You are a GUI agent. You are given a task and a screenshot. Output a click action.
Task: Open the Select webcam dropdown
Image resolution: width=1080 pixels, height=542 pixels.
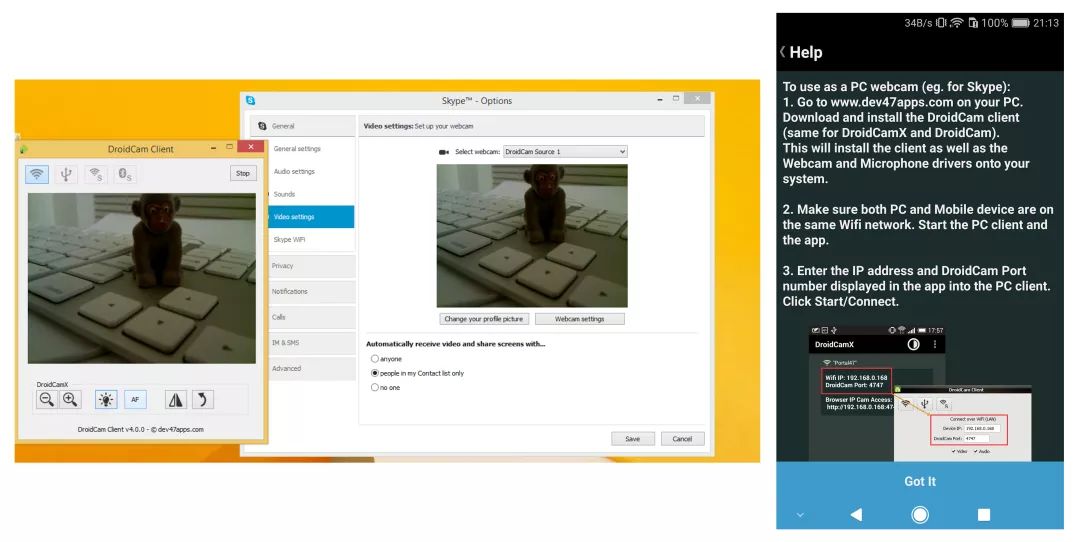click(x=565, y=152)
